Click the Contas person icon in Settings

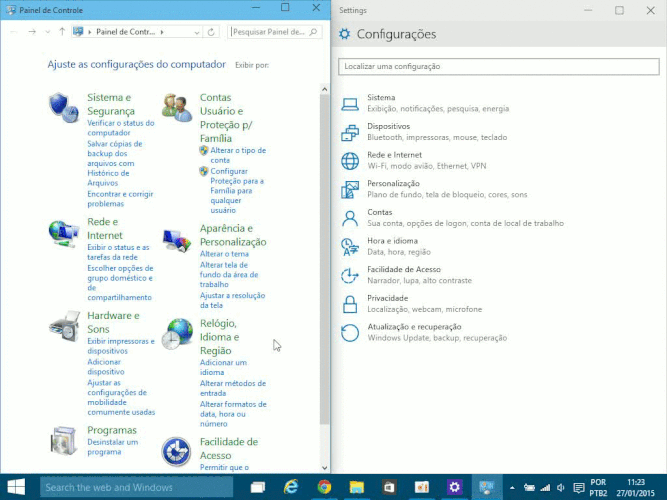coord(350,218)
